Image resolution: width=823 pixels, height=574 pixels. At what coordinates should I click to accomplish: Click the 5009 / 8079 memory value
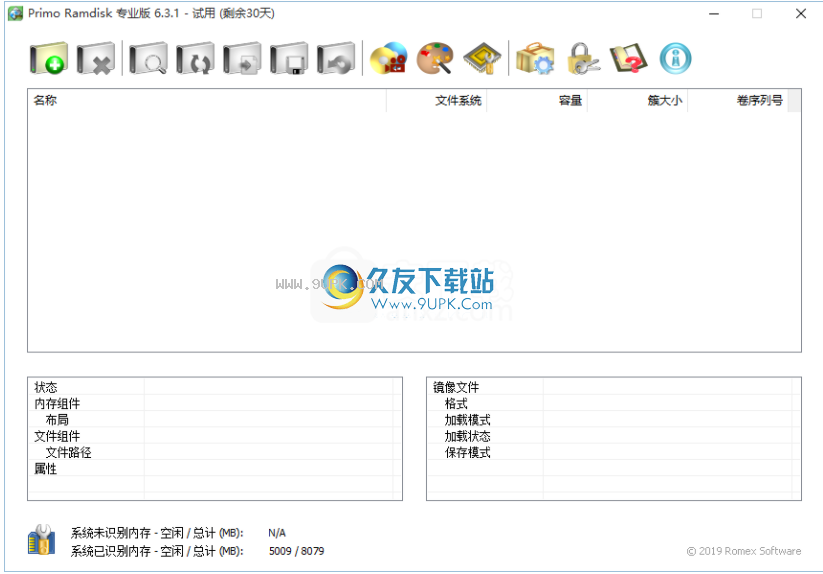click(x=297, y=551)
